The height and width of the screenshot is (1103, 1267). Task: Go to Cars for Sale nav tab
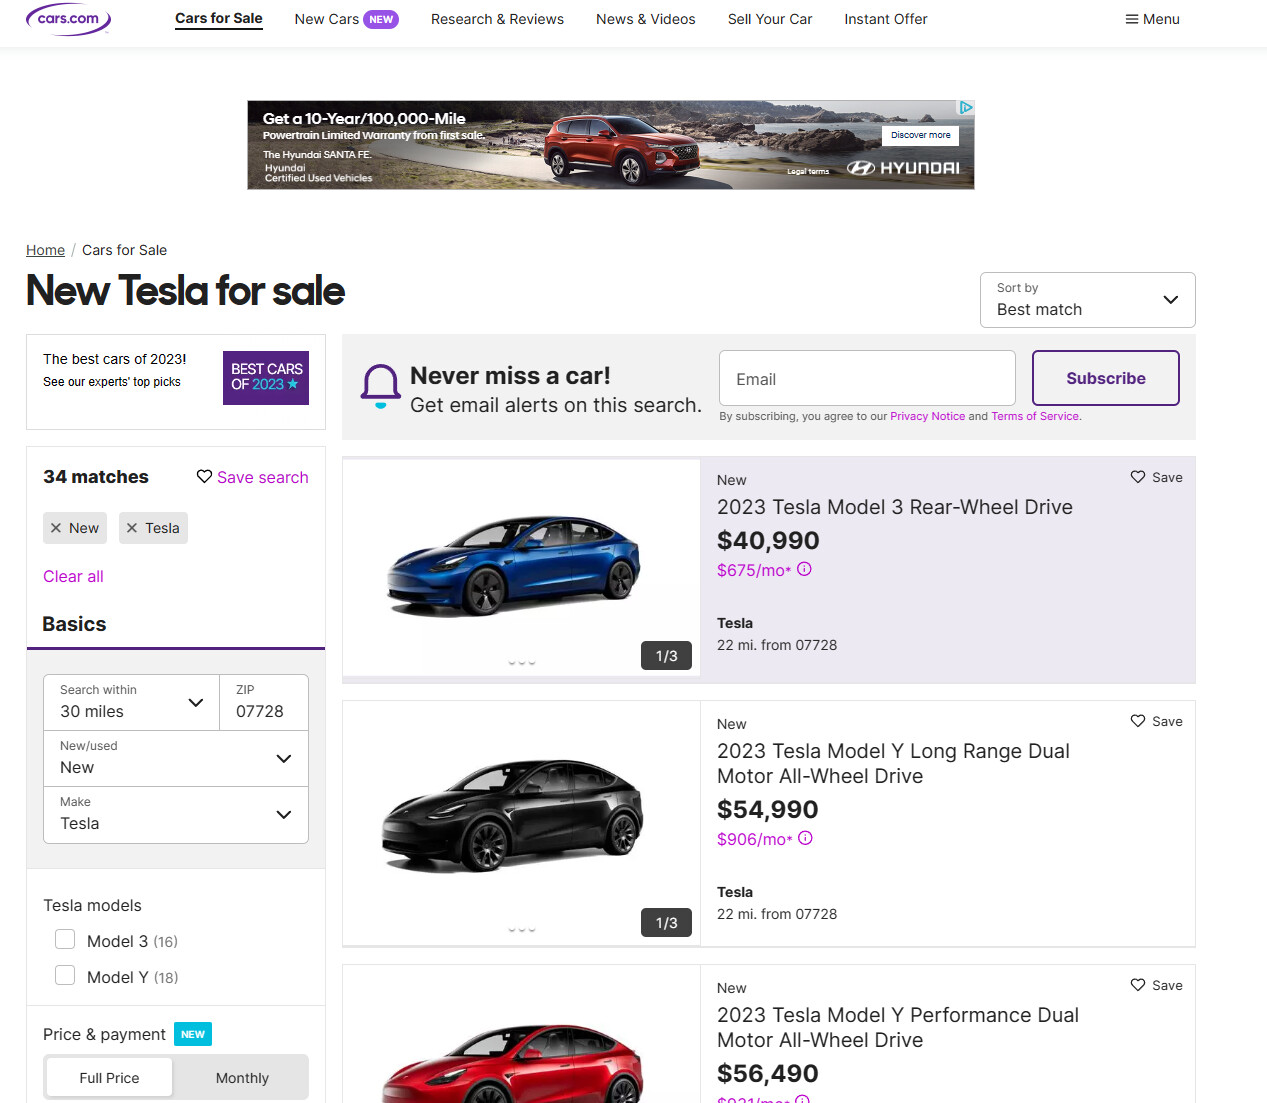219,19
